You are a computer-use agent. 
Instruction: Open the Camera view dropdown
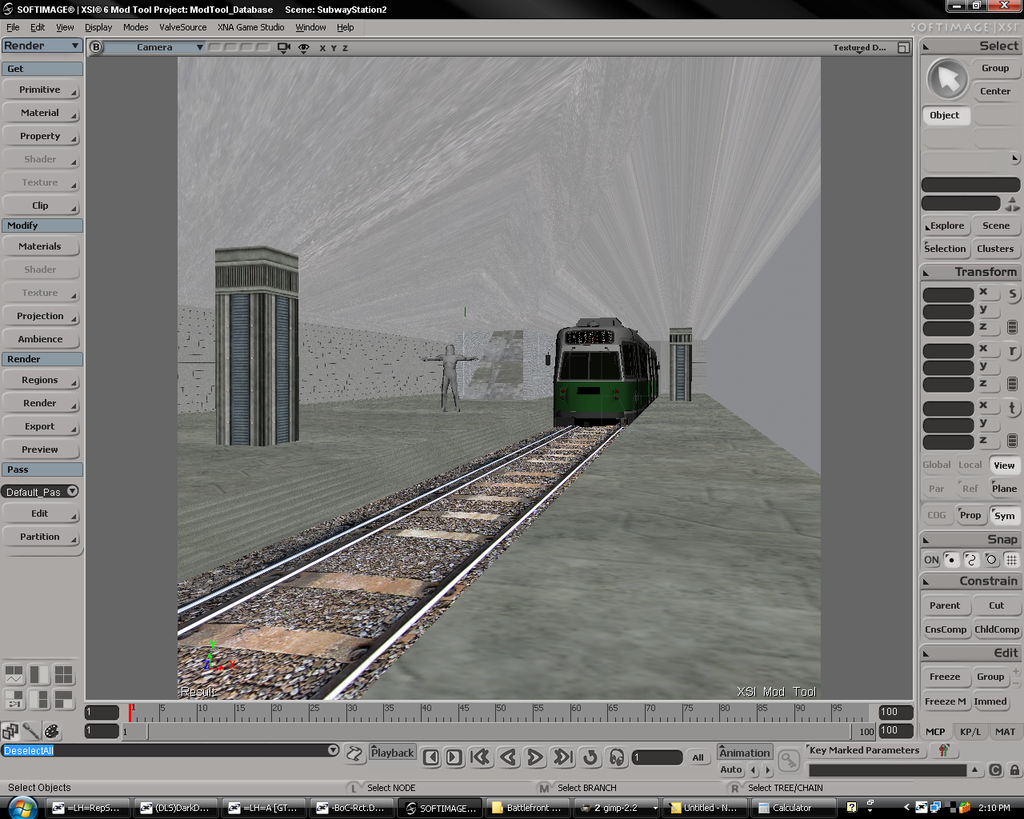pyautogui.click(x=154, y=47)
